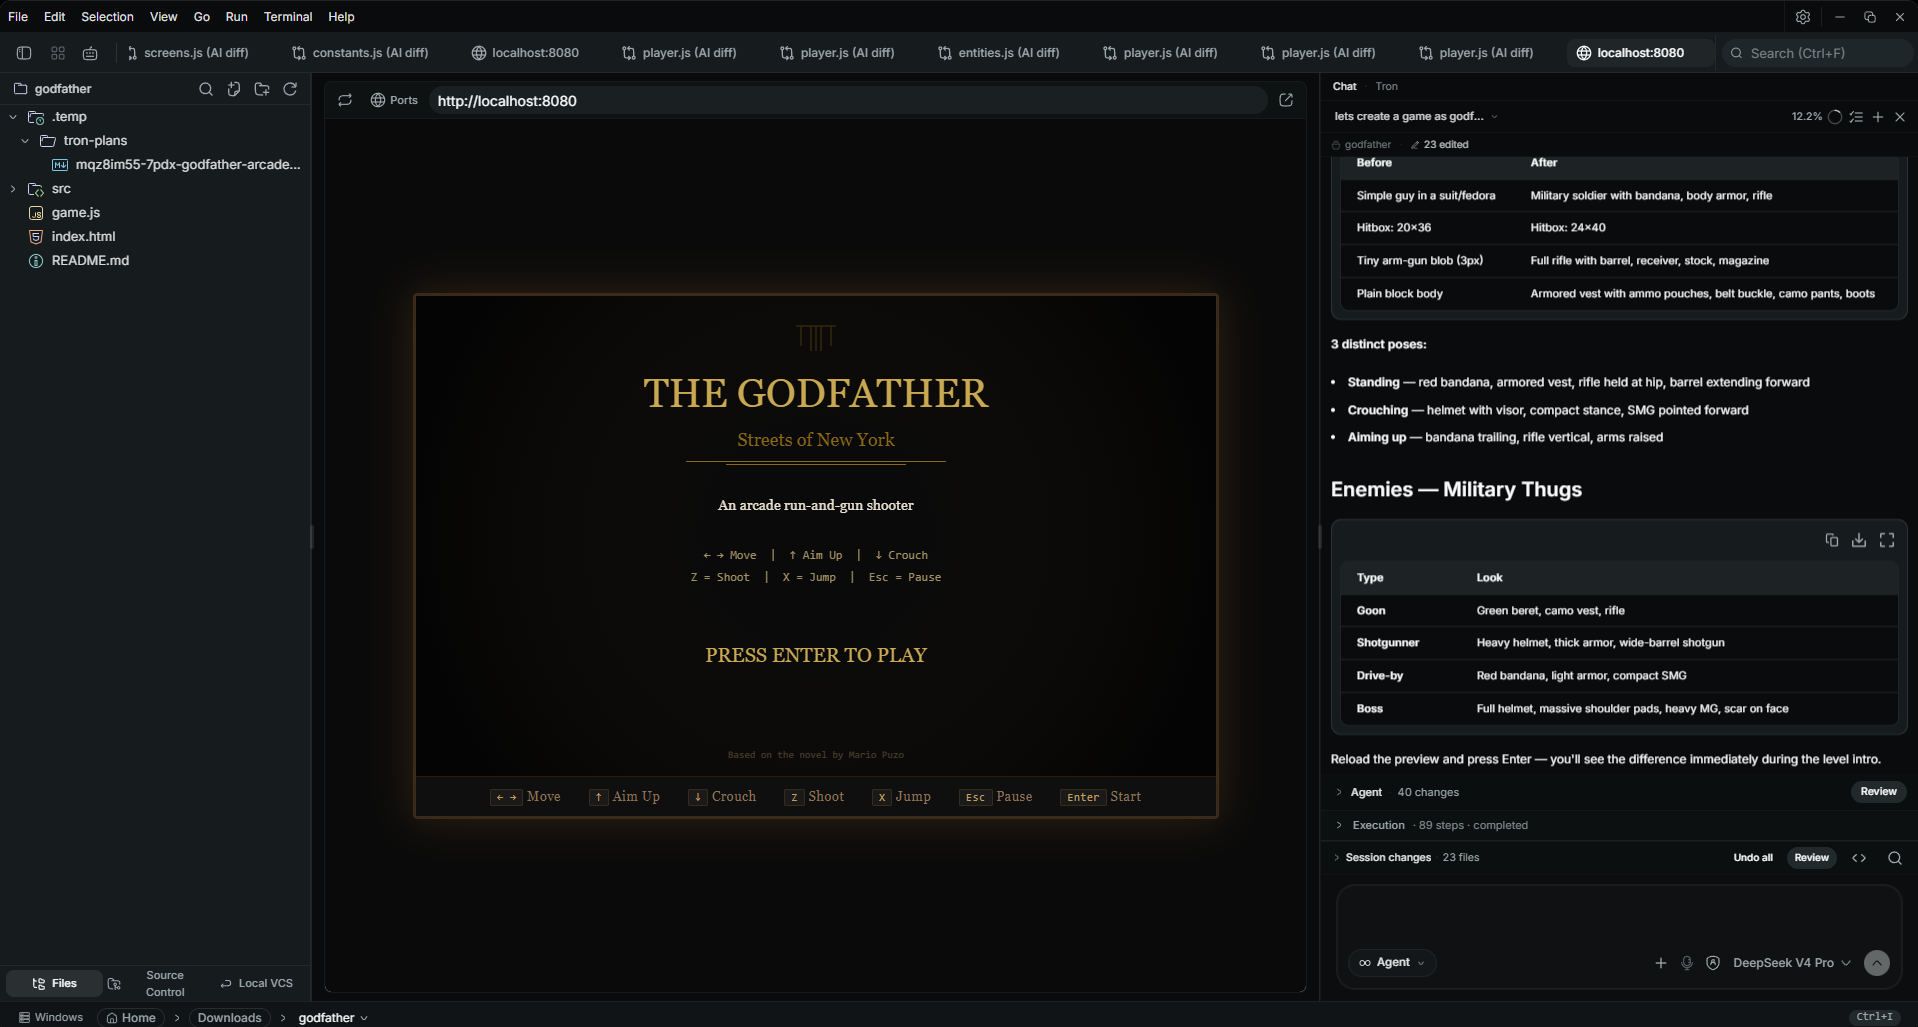
Task: Open the changes icon beside Files tab
Action: point(114,984)
